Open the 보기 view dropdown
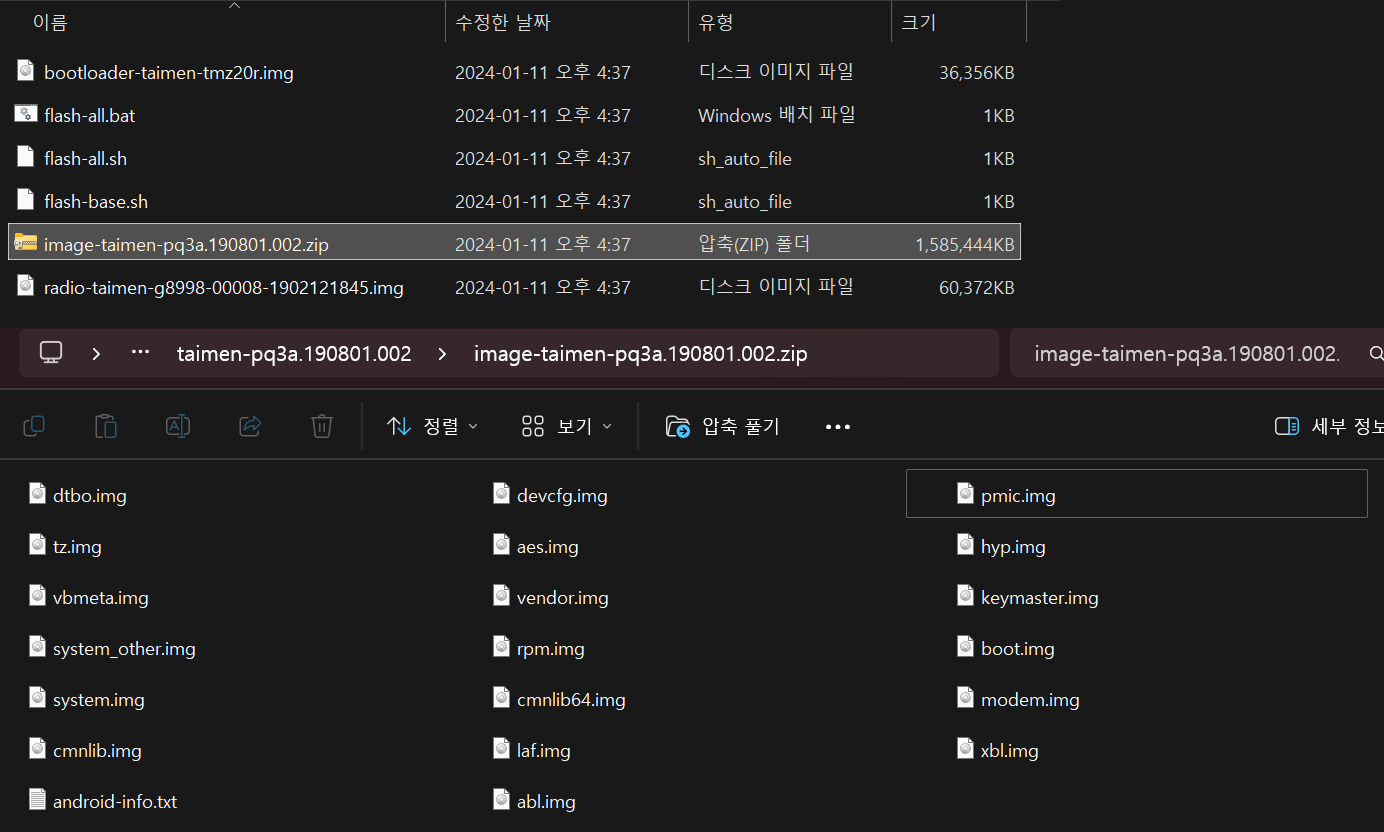This screenshot has width=1384, height=832. [566, 426]
